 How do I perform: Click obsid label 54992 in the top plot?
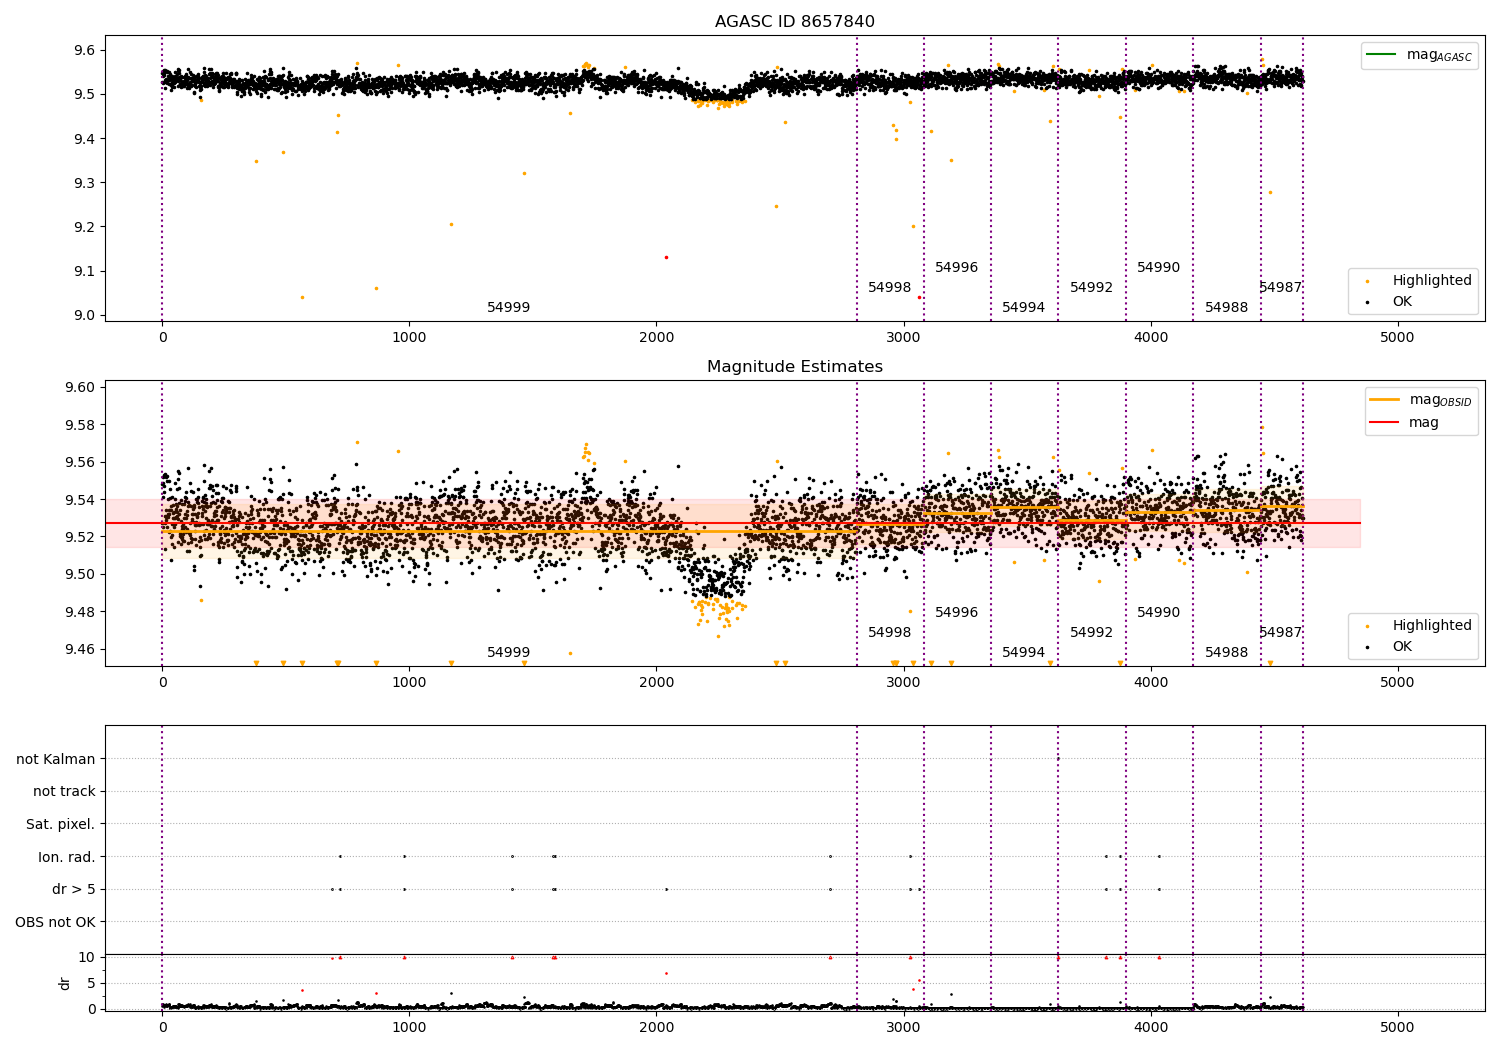click(1091, 287)
